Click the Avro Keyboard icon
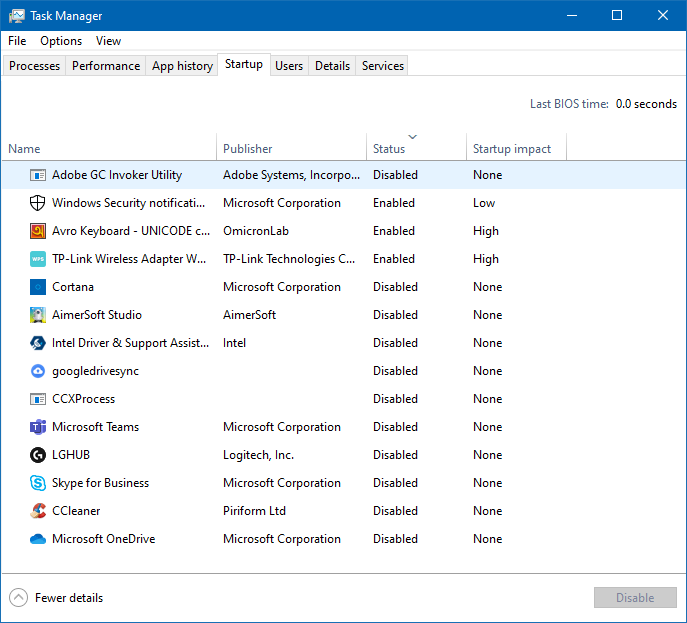The width and height of the screenshot is (687, 623). (x=38, y=231)
